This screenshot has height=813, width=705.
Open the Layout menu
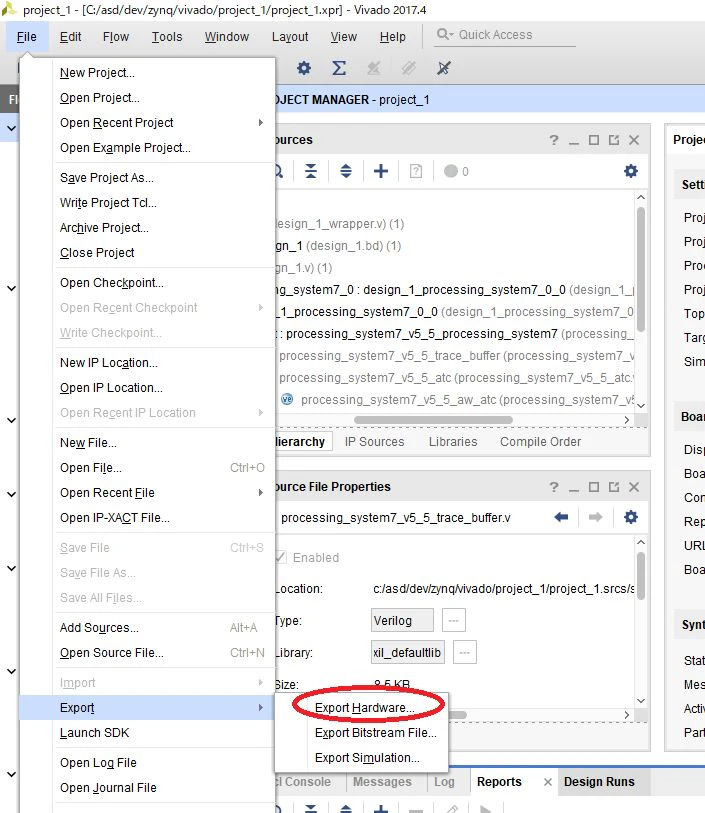point(290,37)
